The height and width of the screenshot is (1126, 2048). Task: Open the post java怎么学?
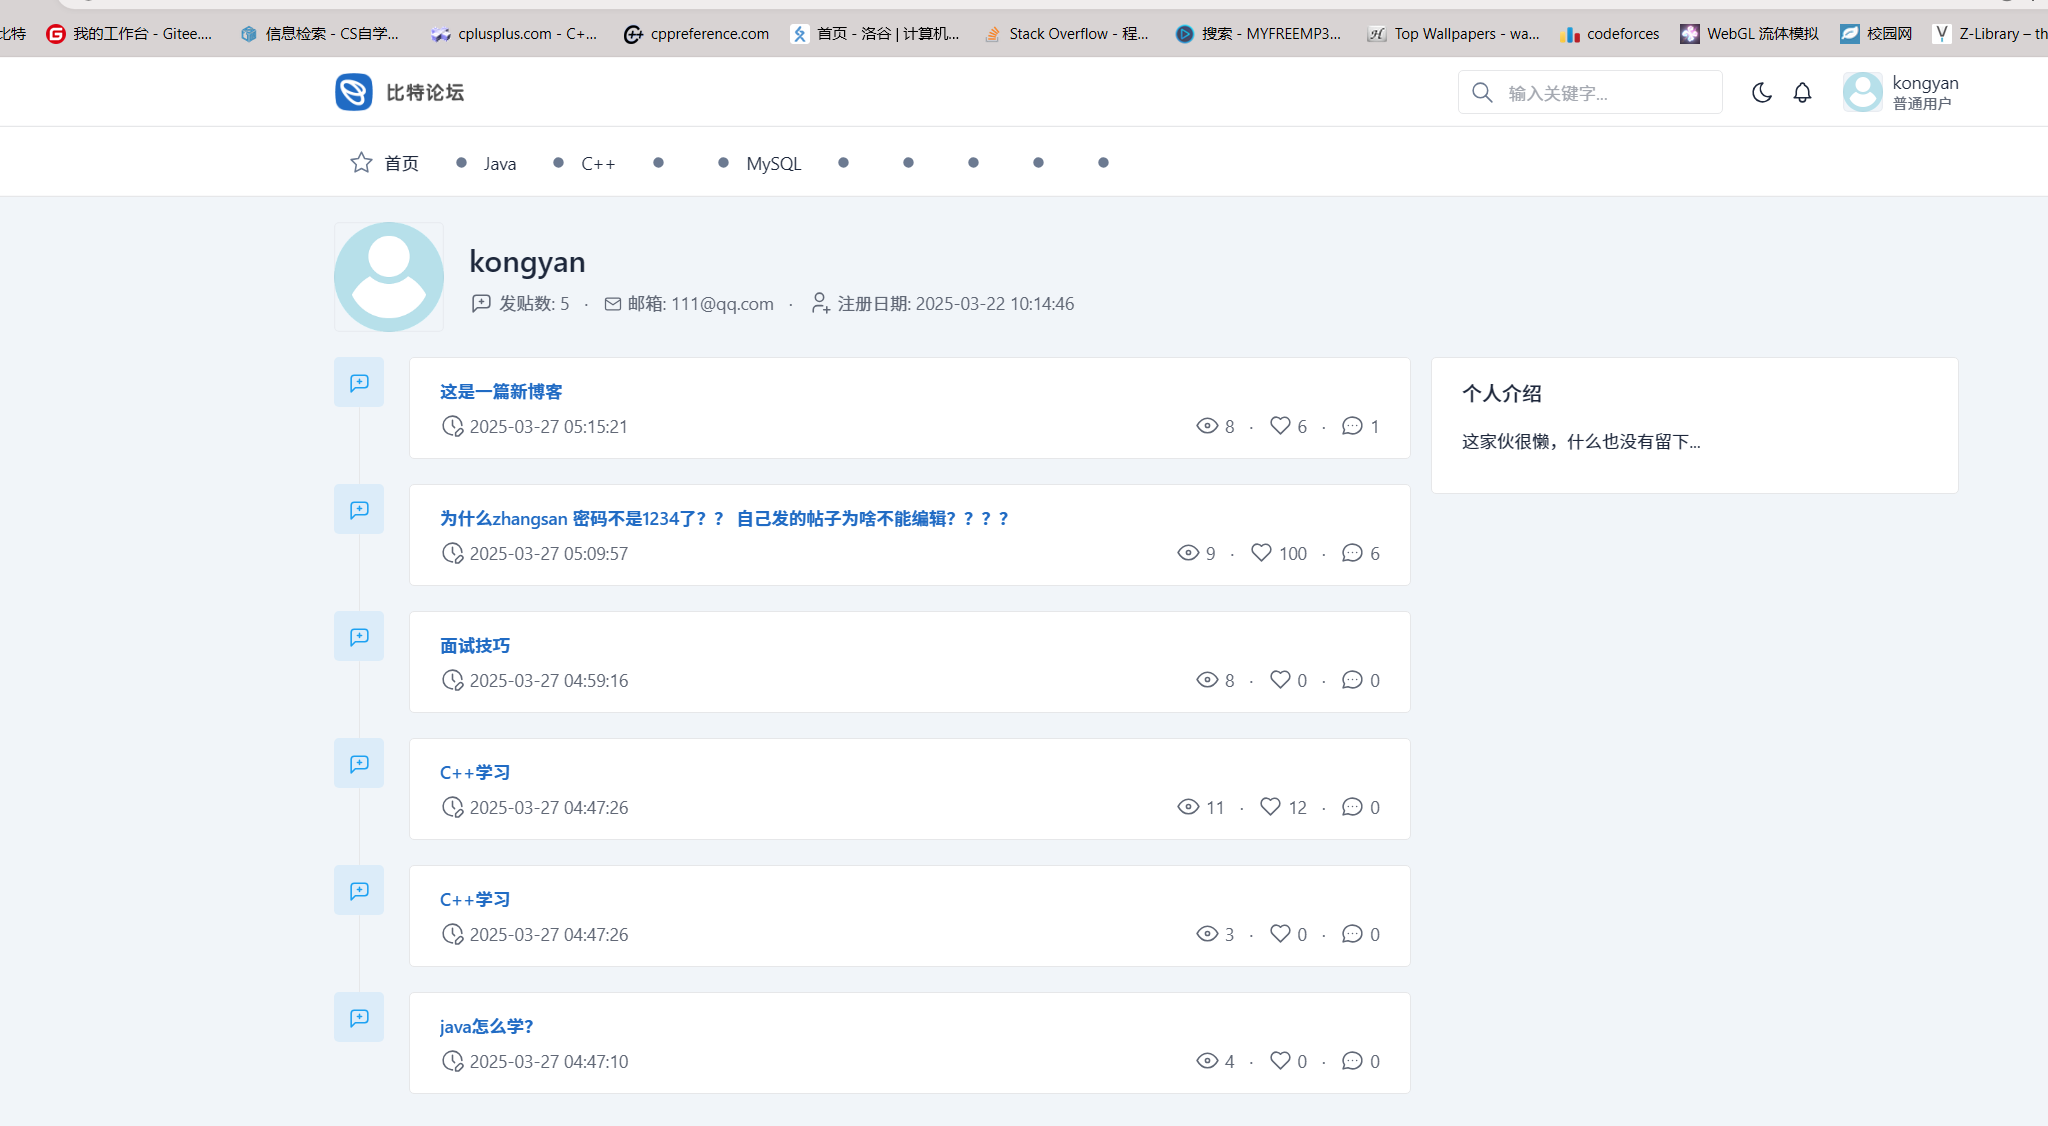coord(486,1026)
